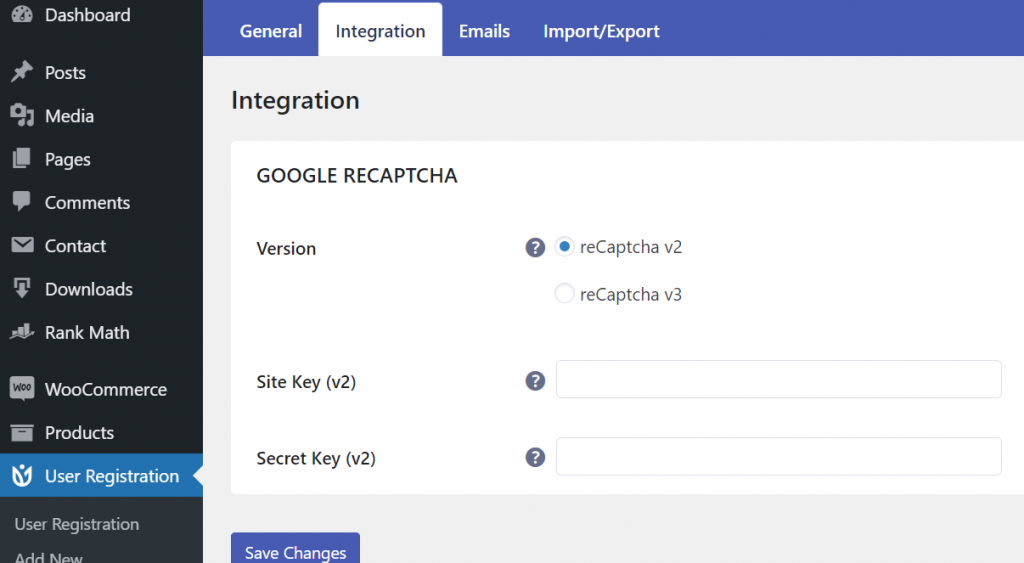Click the Secret Key (v2) label

click(x=316, y=458)
